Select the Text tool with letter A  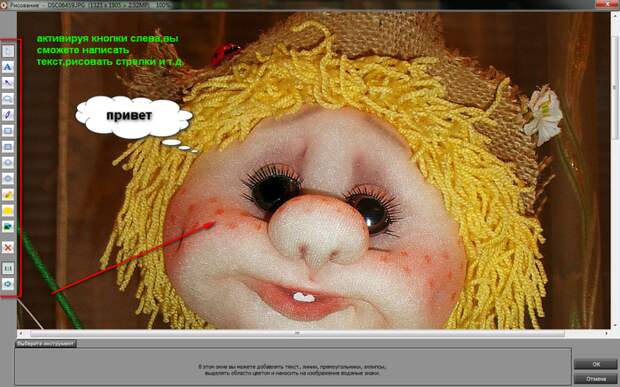[x=8, y=67]
